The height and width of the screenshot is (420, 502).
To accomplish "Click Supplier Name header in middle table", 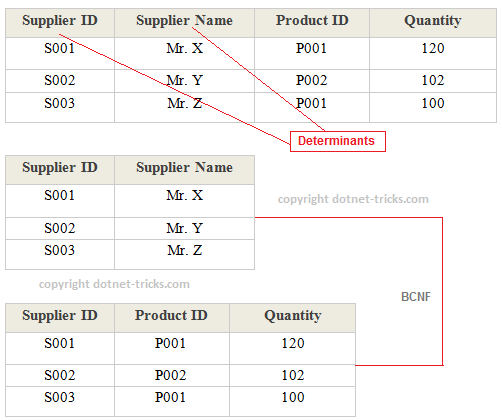I will pos(184,170).
